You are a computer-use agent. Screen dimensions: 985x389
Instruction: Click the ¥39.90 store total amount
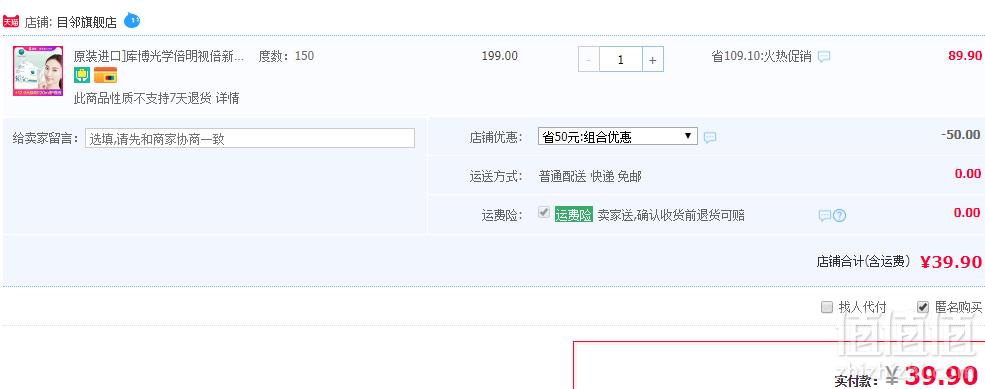tap(951, 262)
